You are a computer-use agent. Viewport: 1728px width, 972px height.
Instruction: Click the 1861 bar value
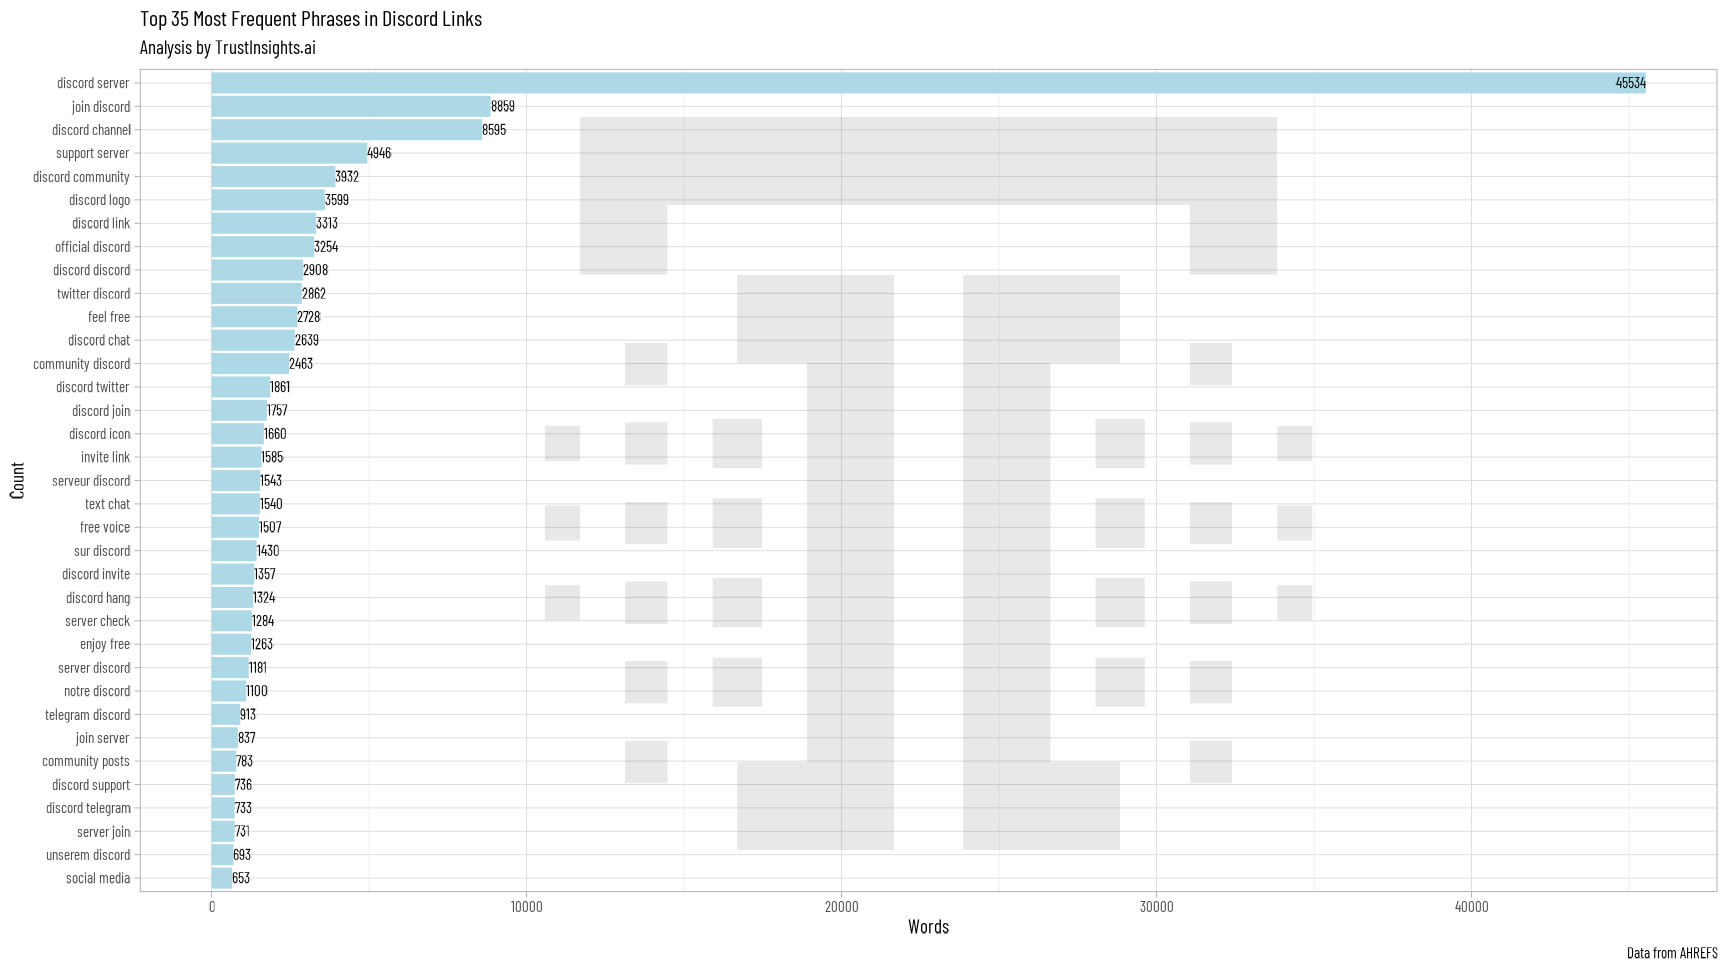[280, 387]
